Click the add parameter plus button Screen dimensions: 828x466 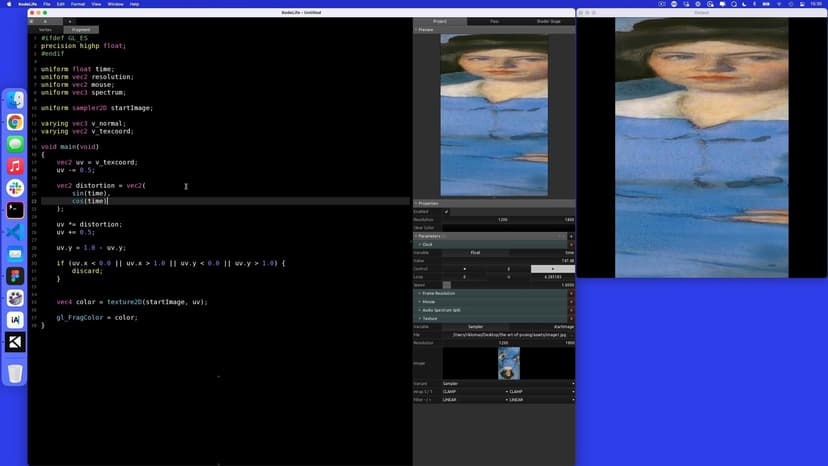pyautogui.click(x=571, y=236)
